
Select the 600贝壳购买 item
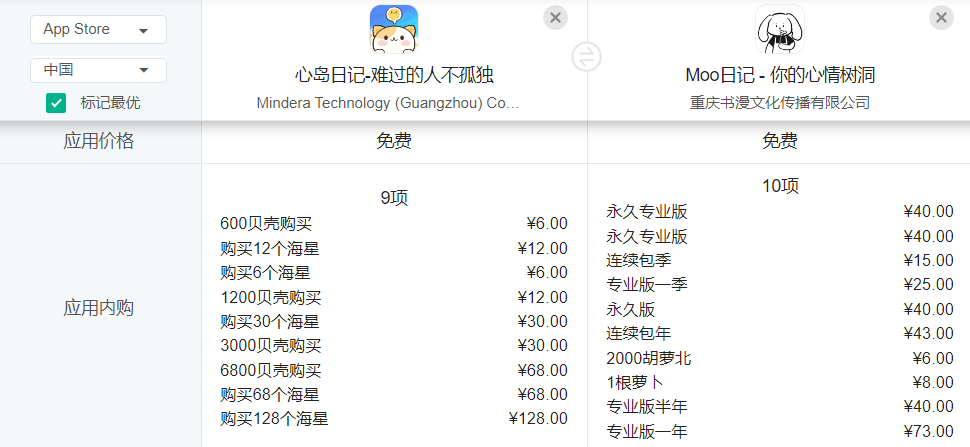pyautogui.click(x=266, y=224)
